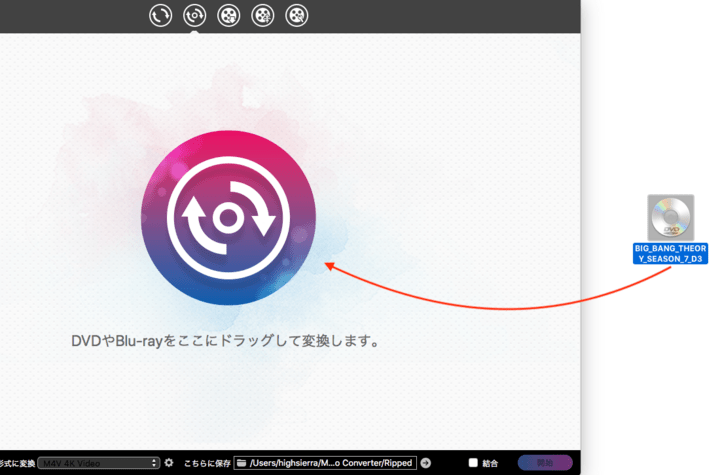Switch to the video converter tab icon

tap(161, 14)
